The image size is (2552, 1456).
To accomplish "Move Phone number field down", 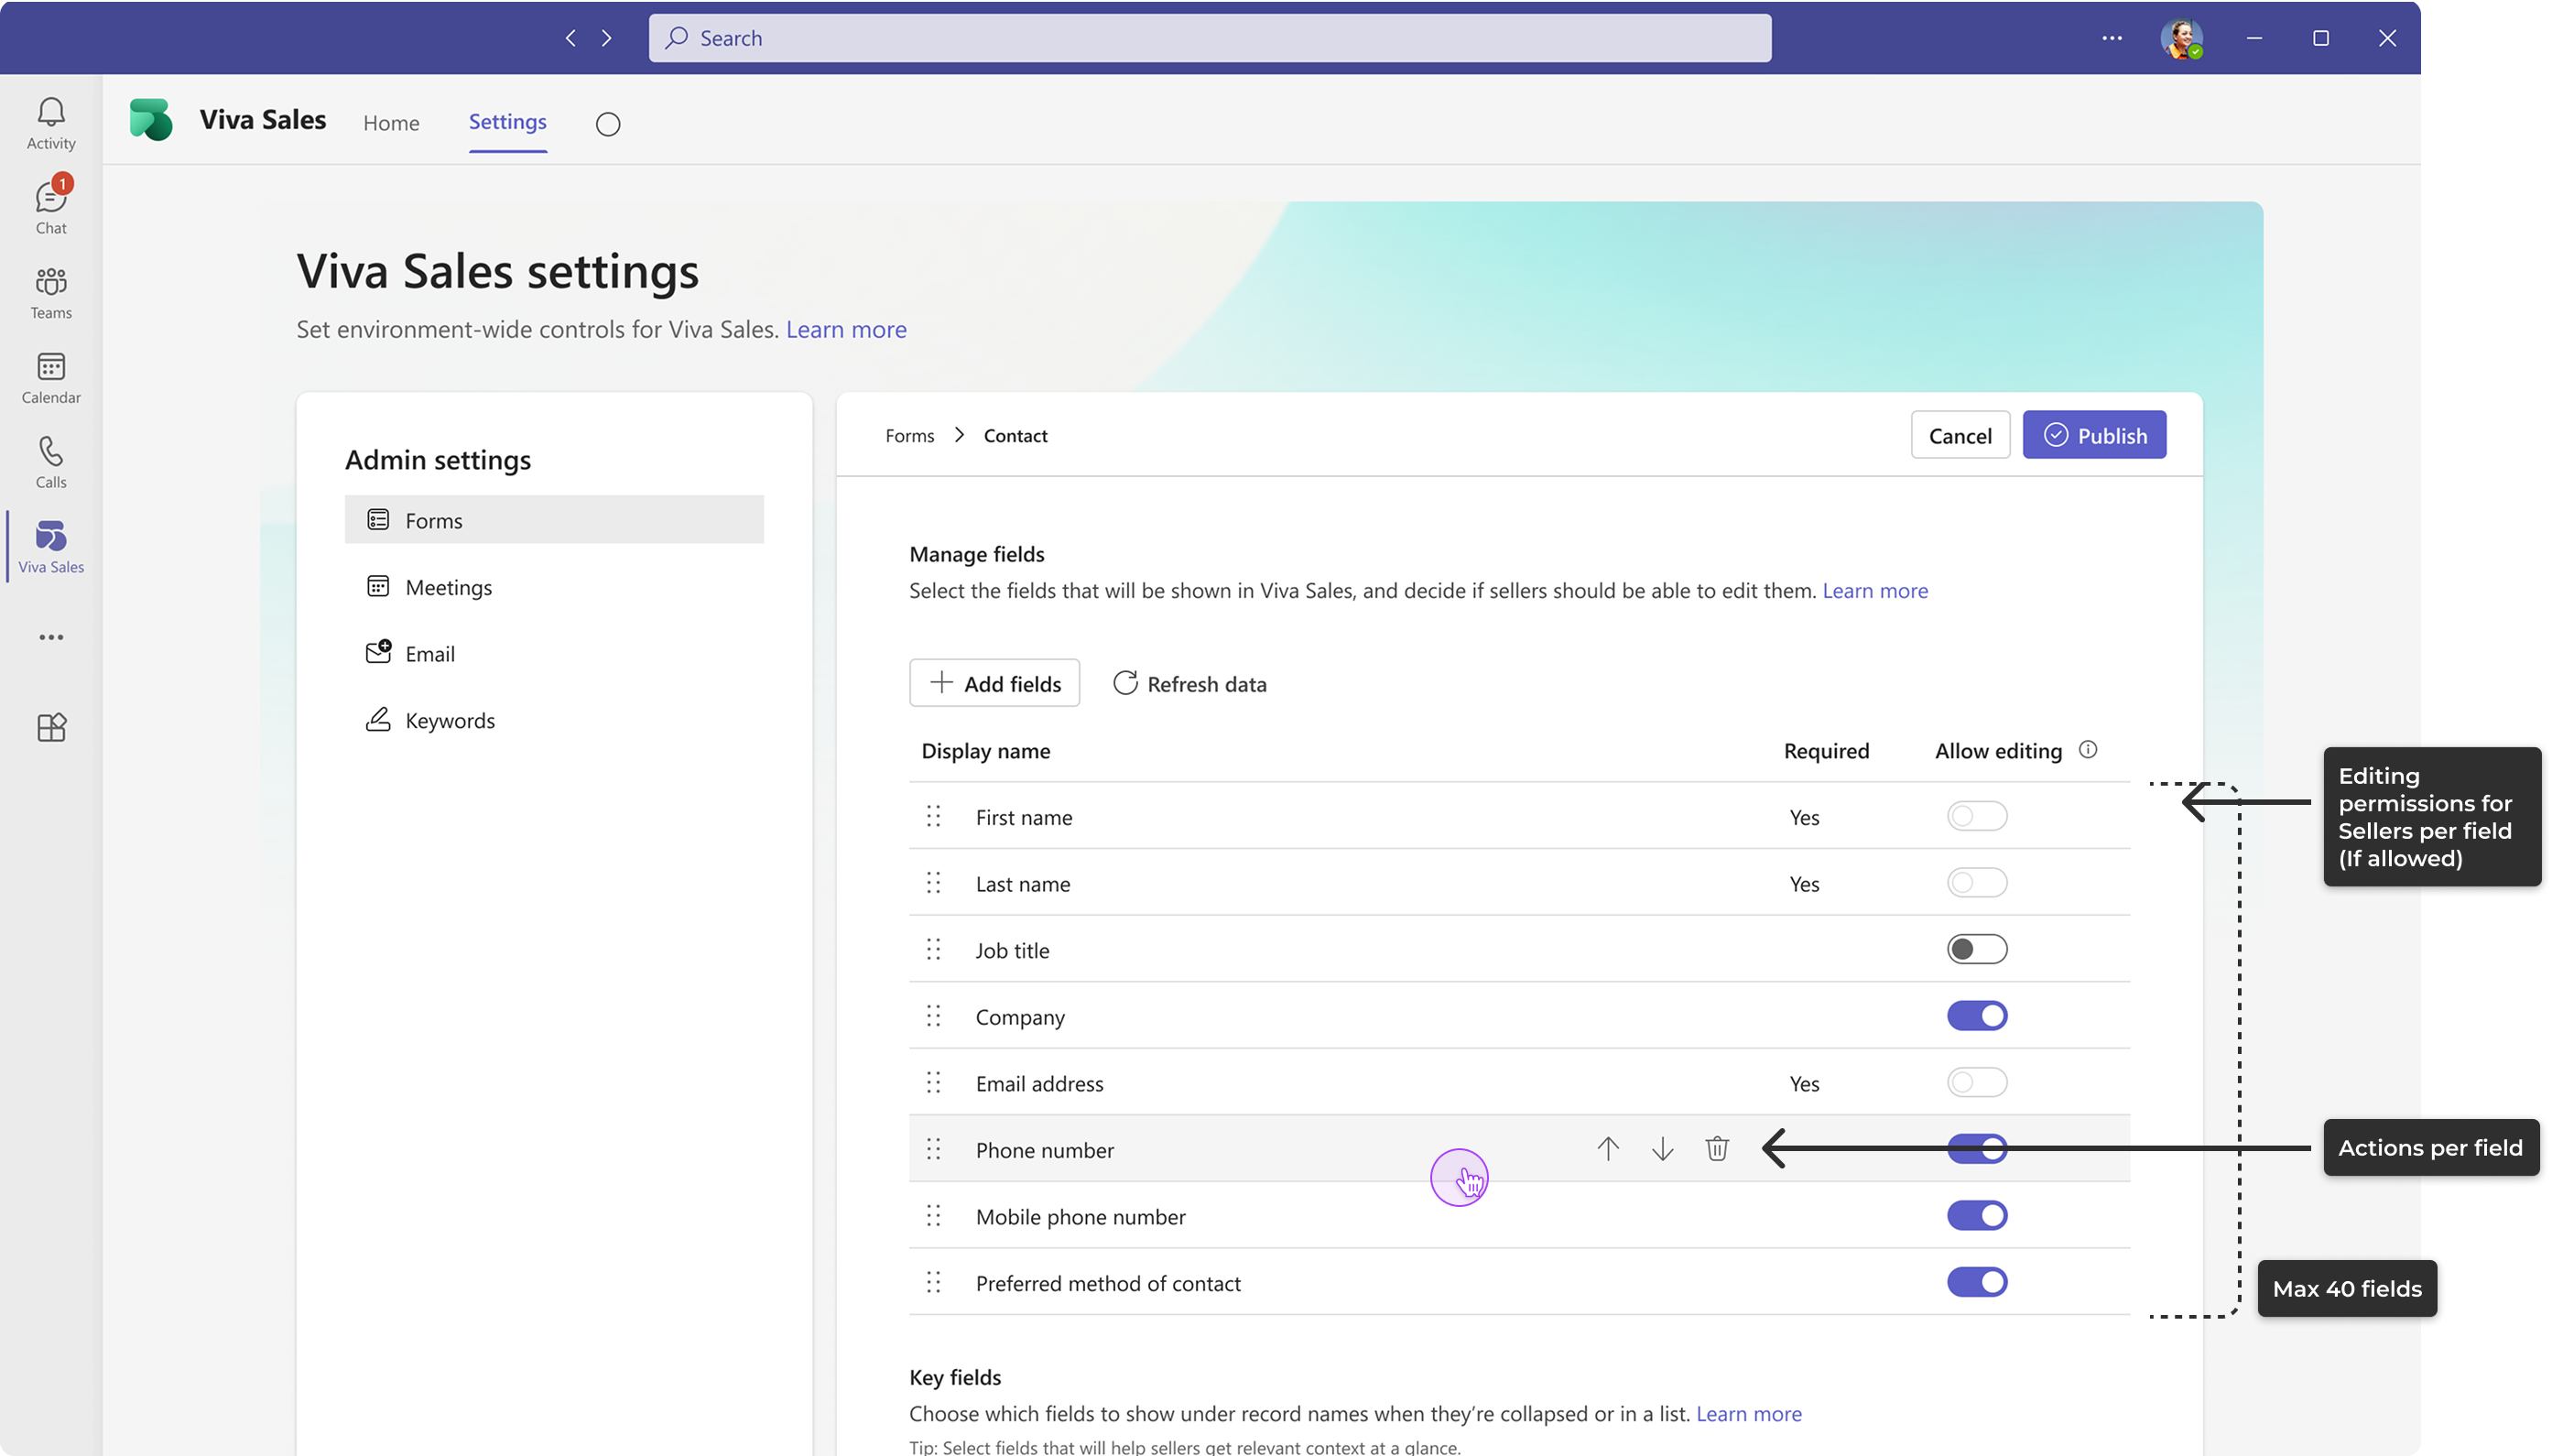I will click(x=1662, y=1148).
